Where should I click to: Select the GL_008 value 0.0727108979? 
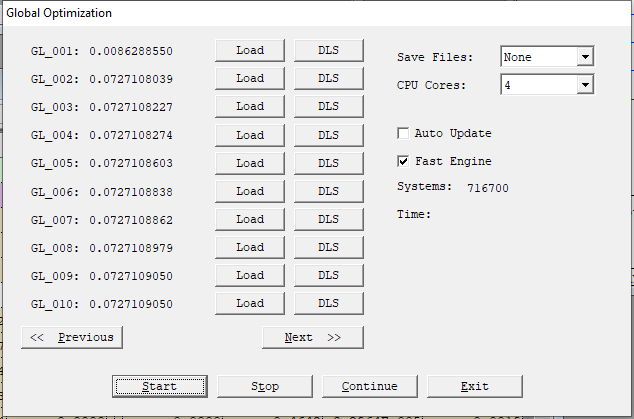[x=131, y=248]
